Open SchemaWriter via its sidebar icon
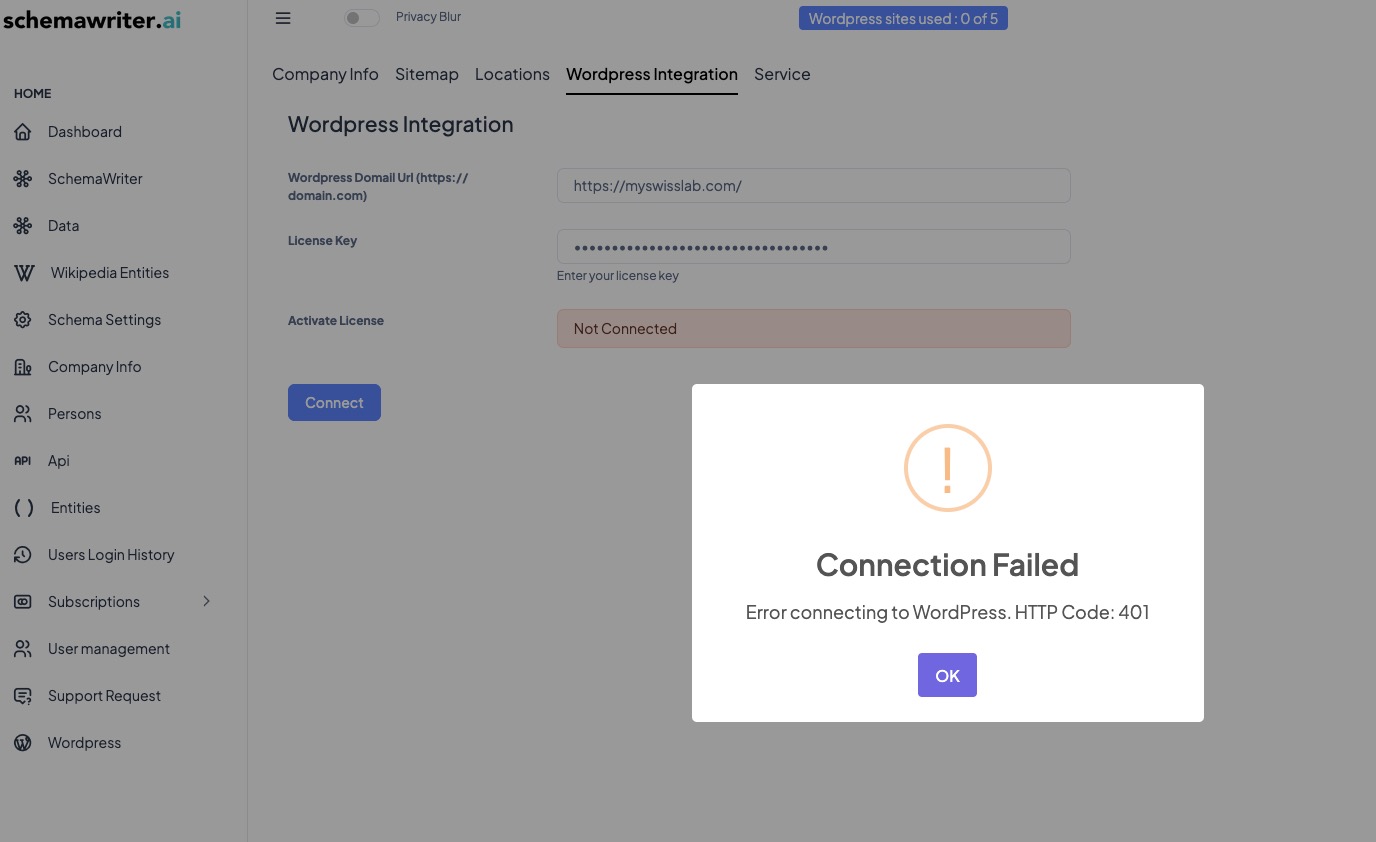The width and height of the screenshot is (1376, 842). point(23,179)
